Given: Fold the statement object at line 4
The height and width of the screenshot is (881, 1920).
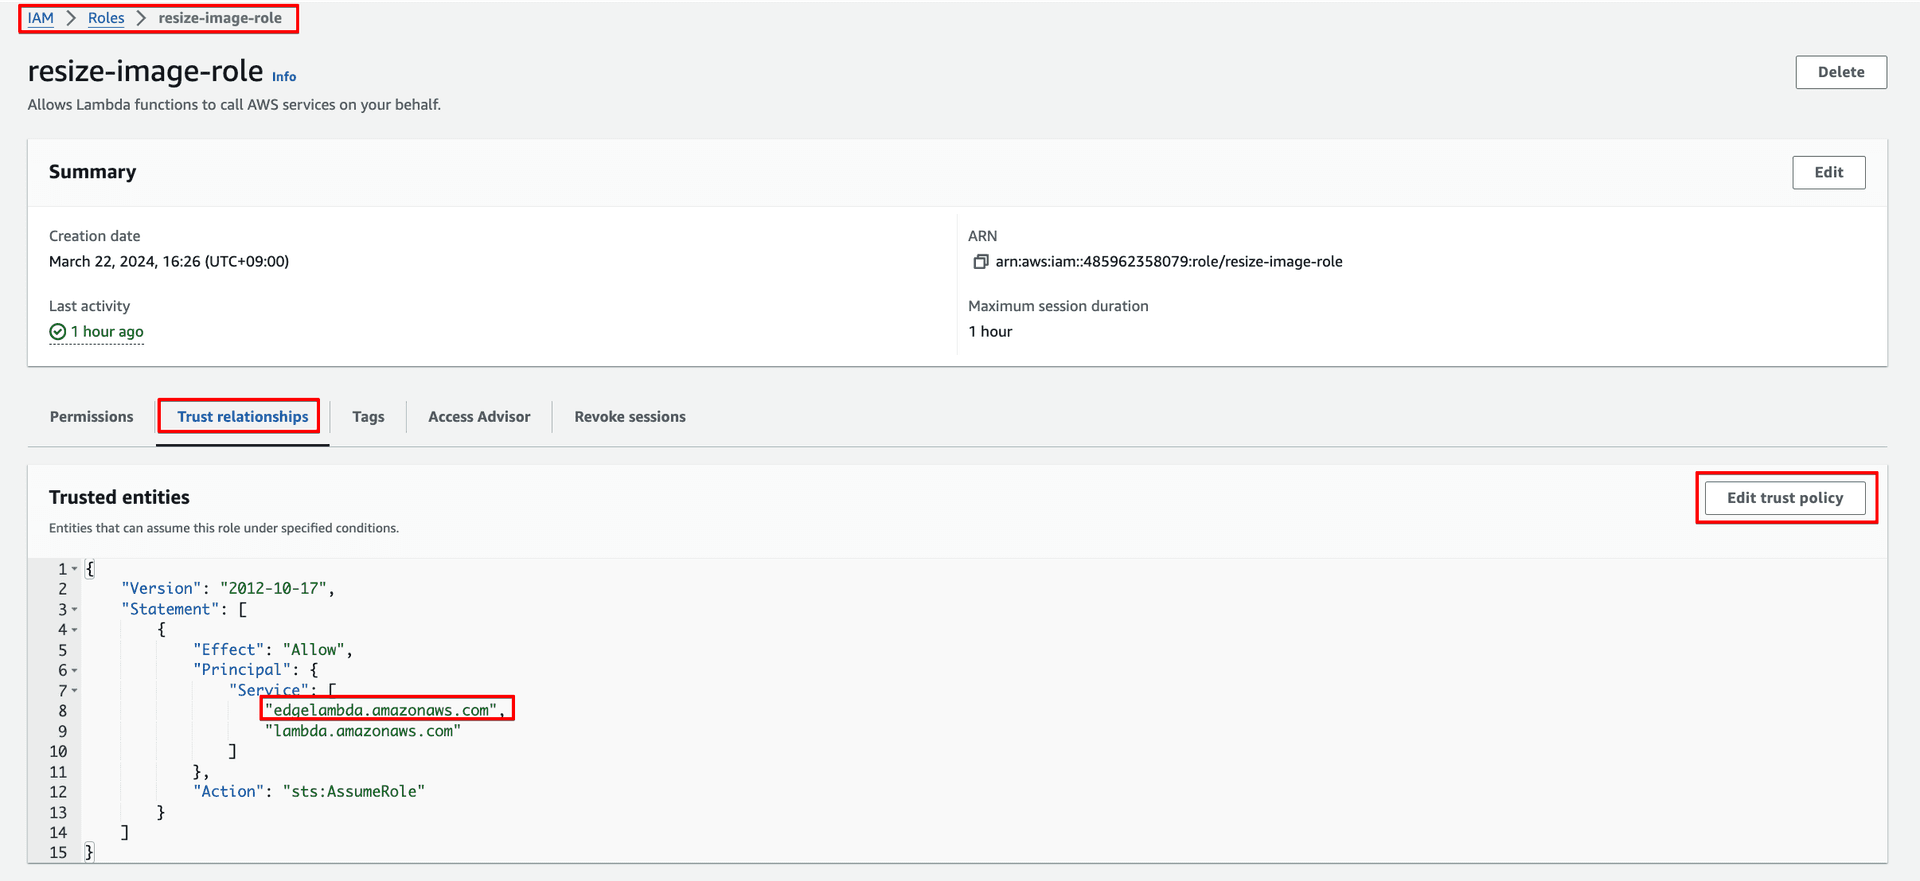Looking at the screenshot, I should [74, 630].
